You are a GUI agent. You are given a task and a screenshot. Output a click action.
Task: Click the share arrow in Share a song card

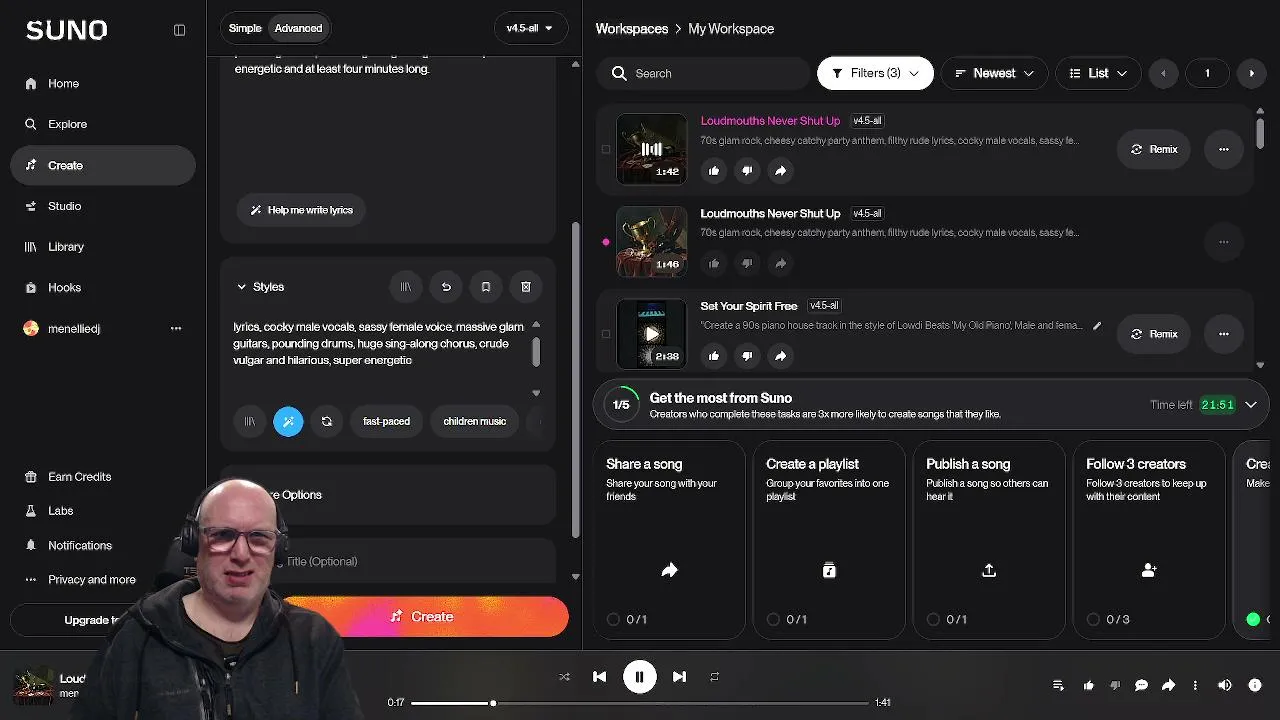[669, 570]
